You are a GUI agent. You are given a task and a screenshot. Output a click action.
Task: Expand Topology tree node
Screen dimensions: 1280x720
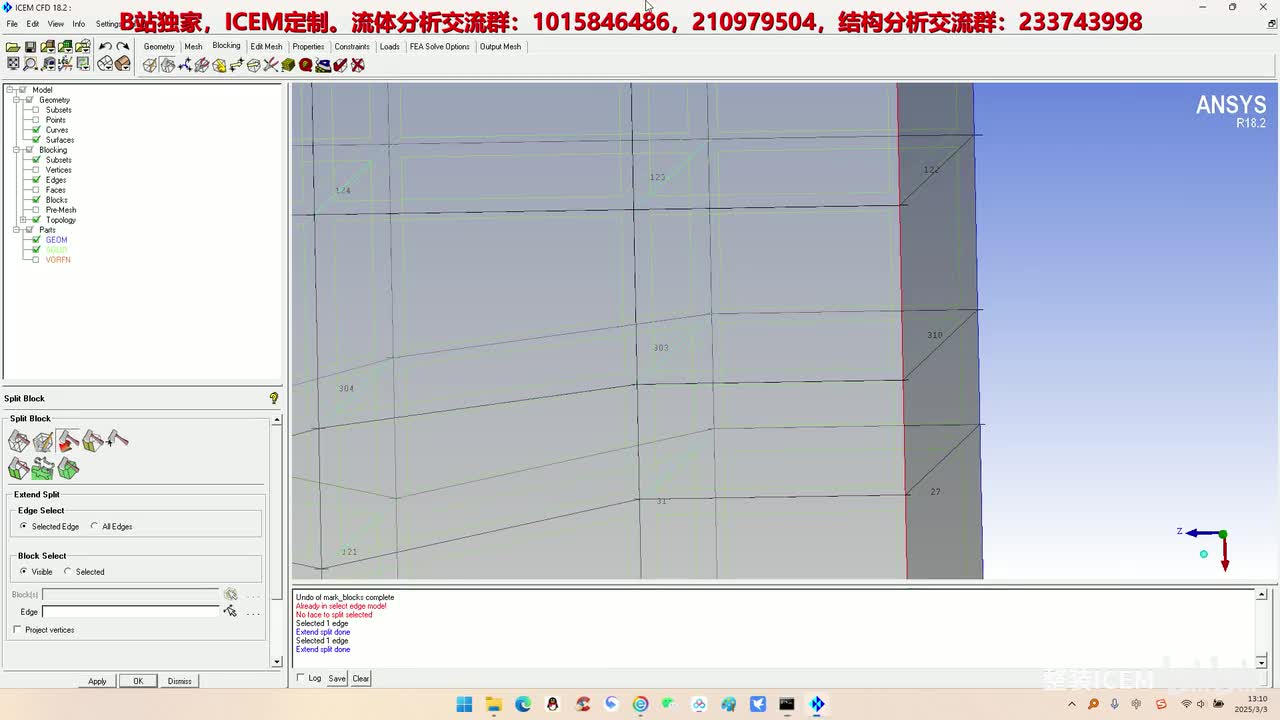(x=23, y=220)
